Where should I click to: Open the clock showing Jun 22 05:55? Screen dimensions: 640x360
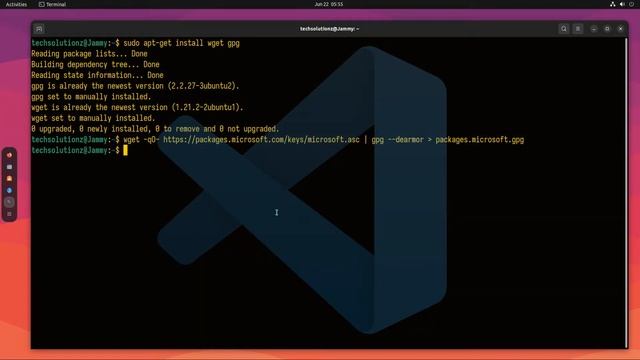[x=329, y=4]
